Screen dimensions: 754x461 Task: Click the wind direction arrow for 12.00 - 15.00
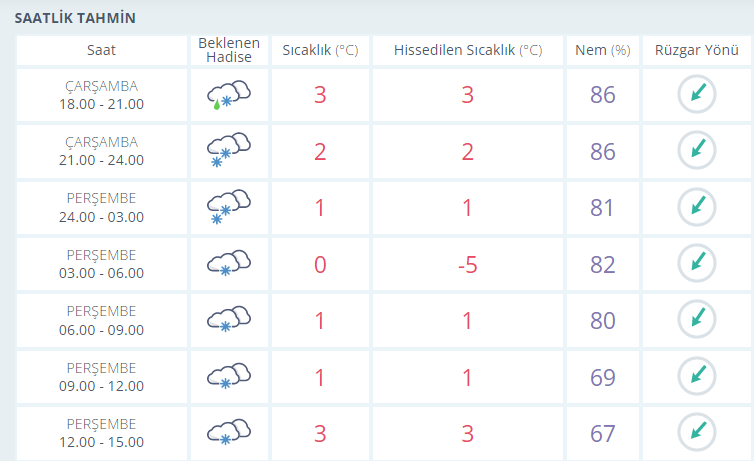pos(697,432)
